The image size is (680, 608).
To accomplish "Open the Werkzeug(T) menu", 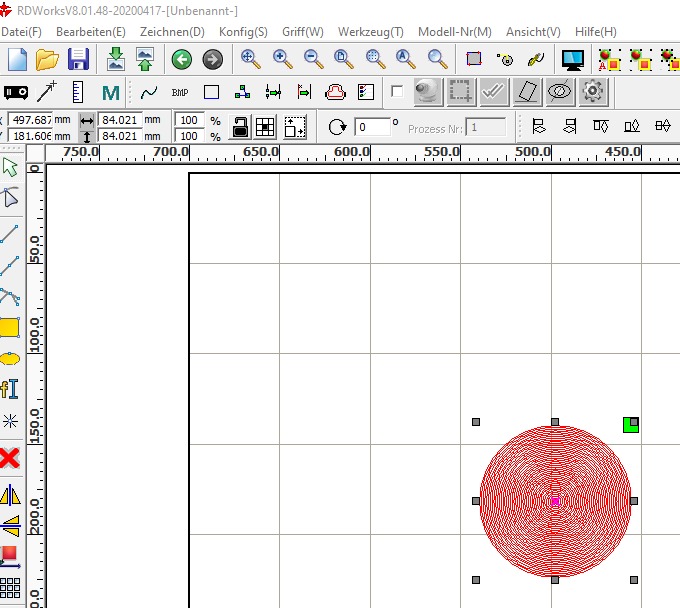I will pyautogui.click(x=371, y=32).
